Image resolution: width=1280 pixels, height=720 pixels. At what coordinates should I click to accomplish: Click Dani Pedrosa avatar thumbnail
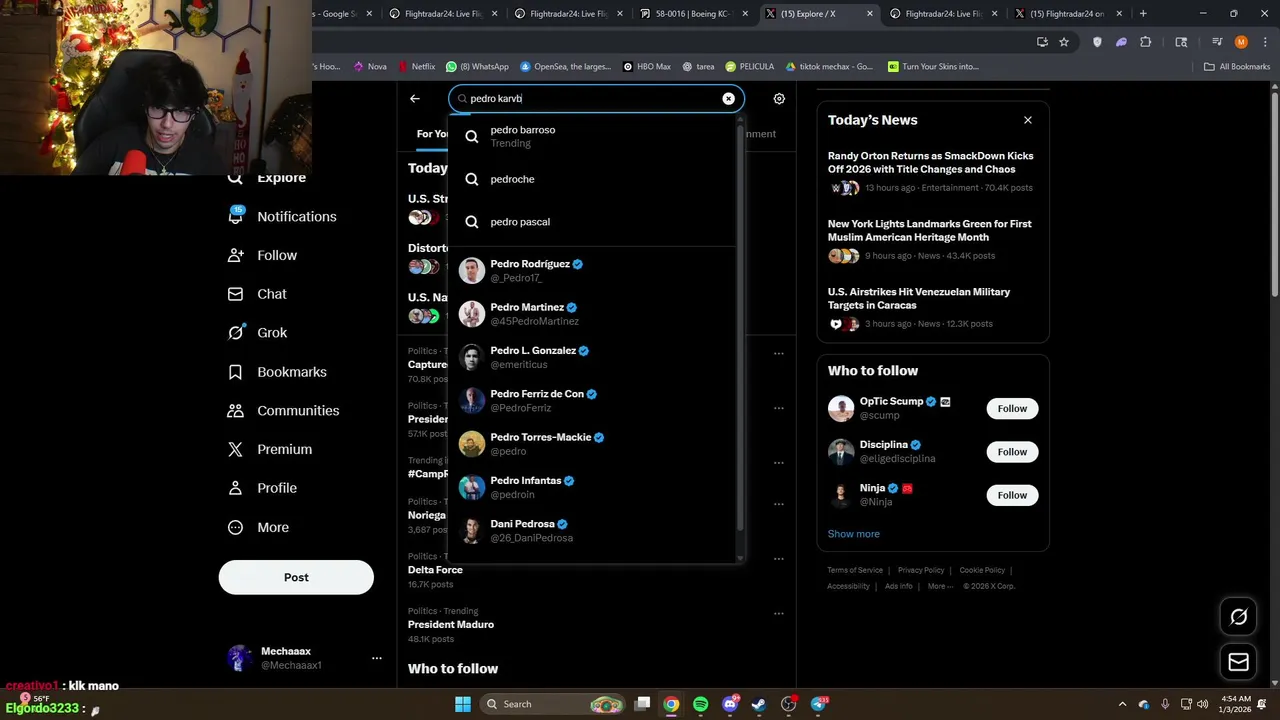[472, 531]
